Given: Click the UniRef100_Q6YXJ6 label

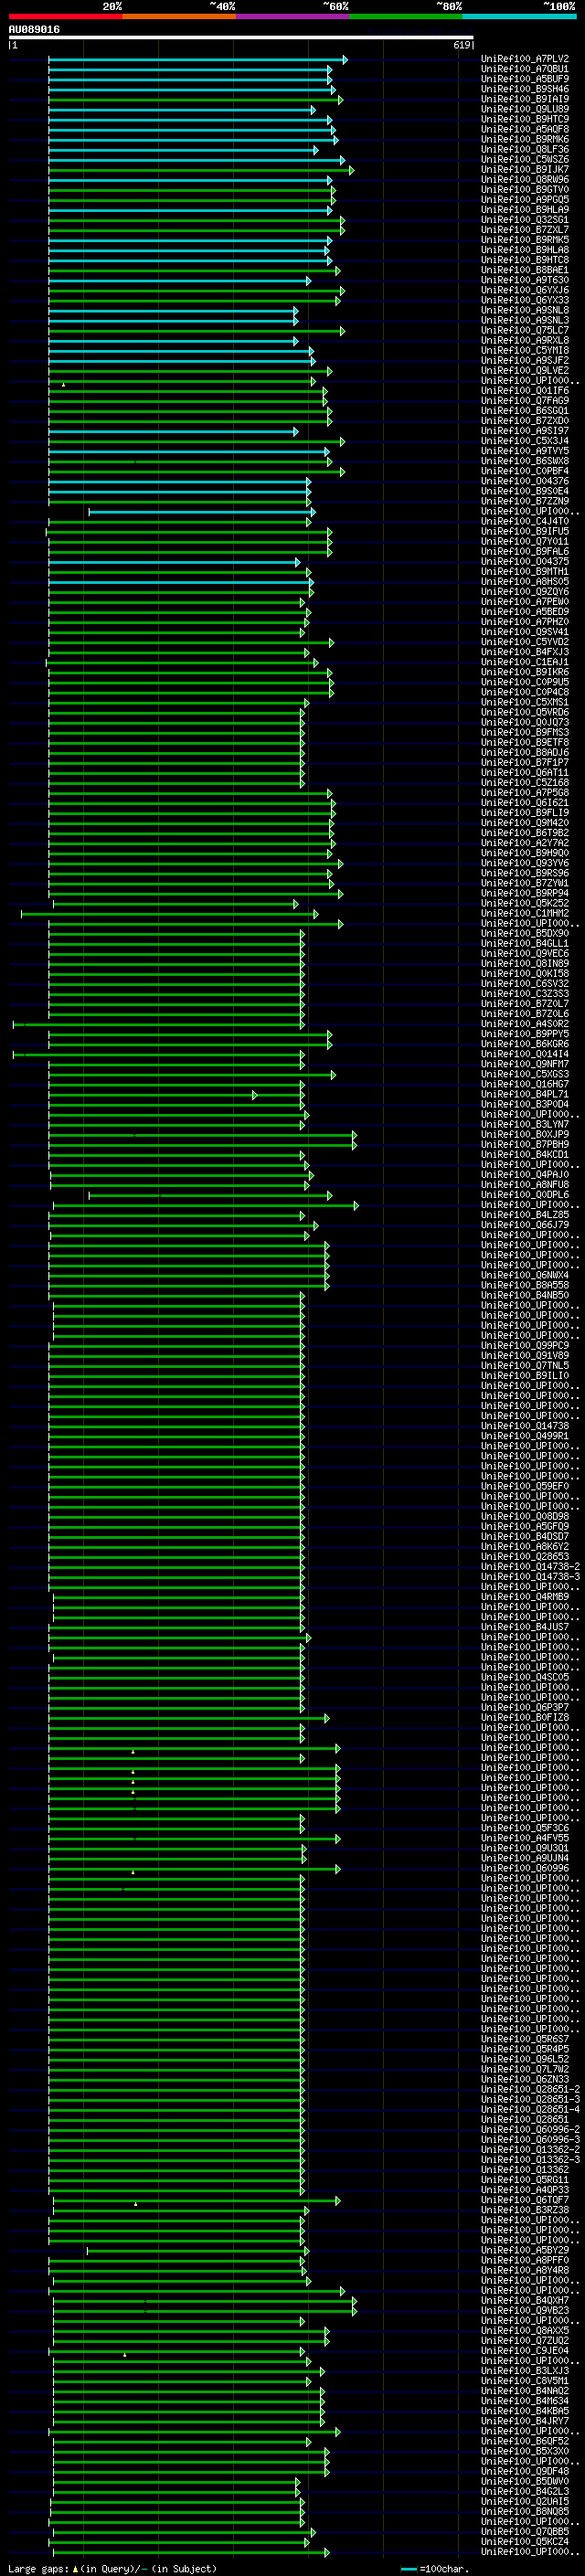Looking at the screenshot, I should click(x=525, y=291).
